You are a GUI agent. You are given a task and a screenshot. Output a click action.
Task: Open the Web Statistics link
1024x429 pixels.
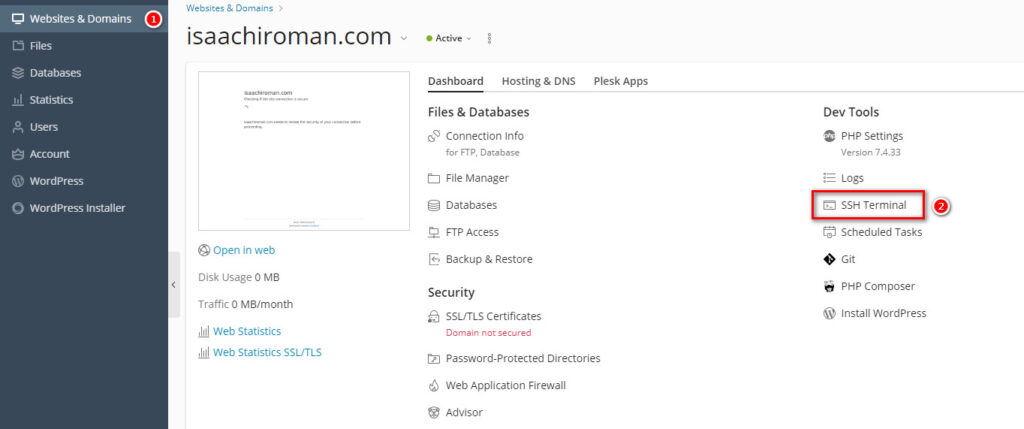pyautogui.click(x=247, y=332)
